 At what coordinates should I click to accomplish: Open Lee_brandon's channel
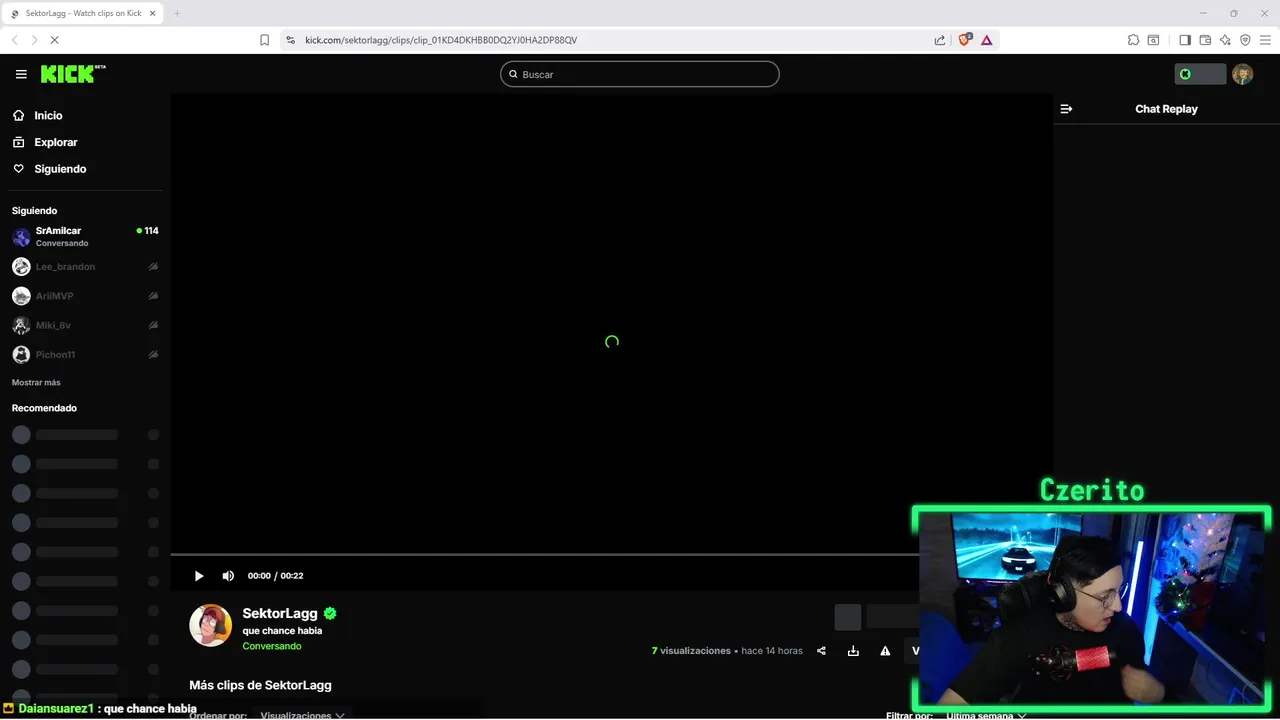point(85,267)
